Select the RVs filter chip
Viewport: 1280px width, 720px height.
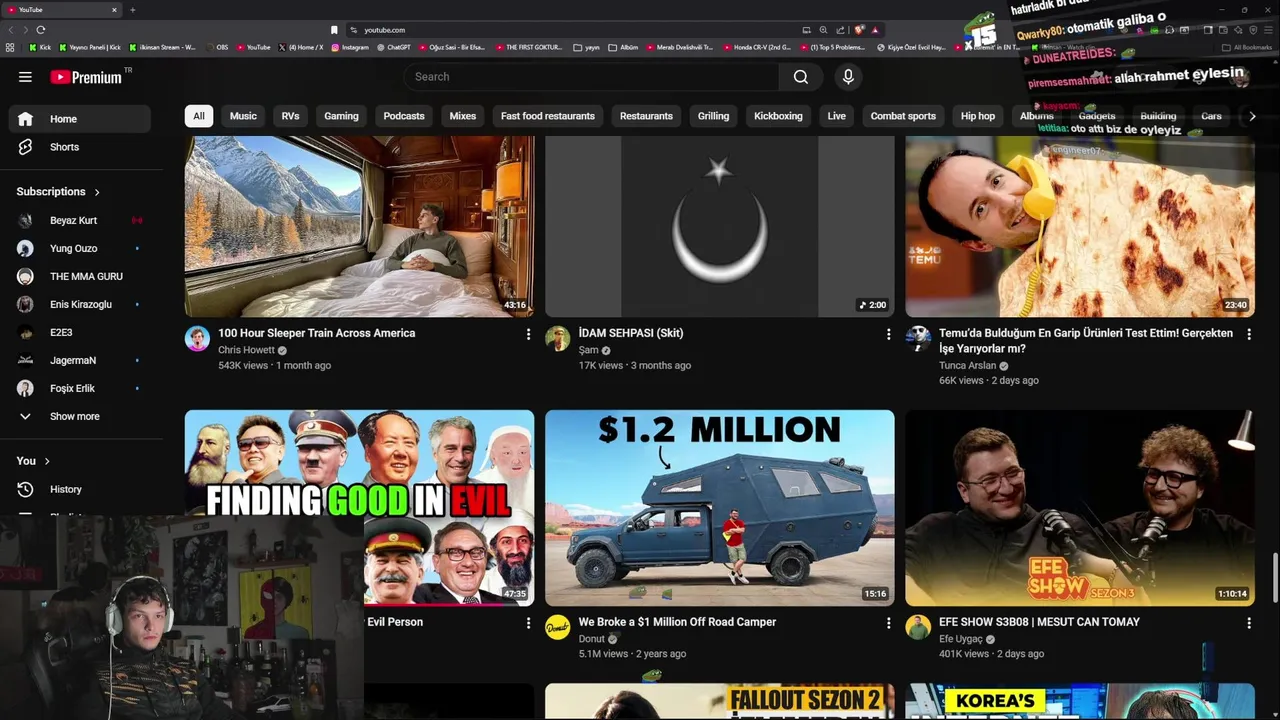tap(290, 116)
